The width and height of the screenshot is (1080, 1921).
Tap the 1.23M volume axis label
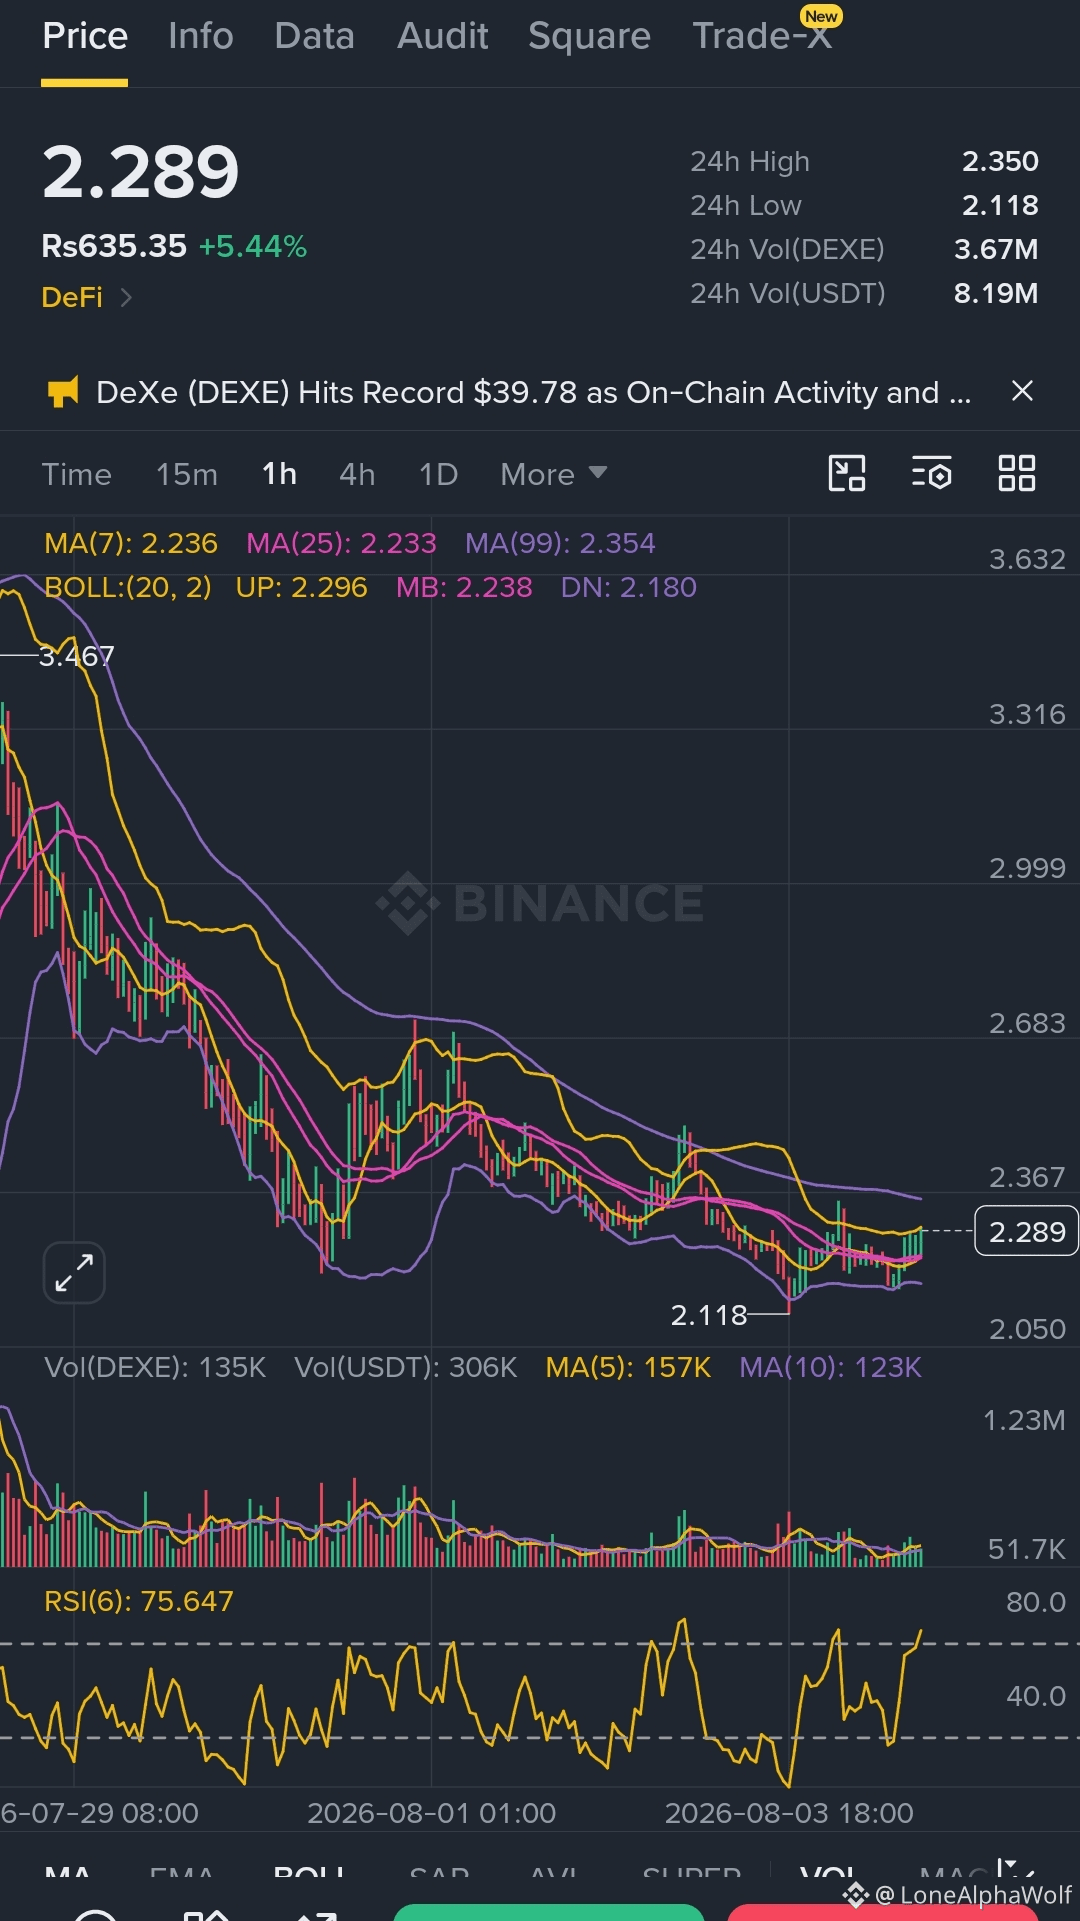[x=1024, y=1420]
